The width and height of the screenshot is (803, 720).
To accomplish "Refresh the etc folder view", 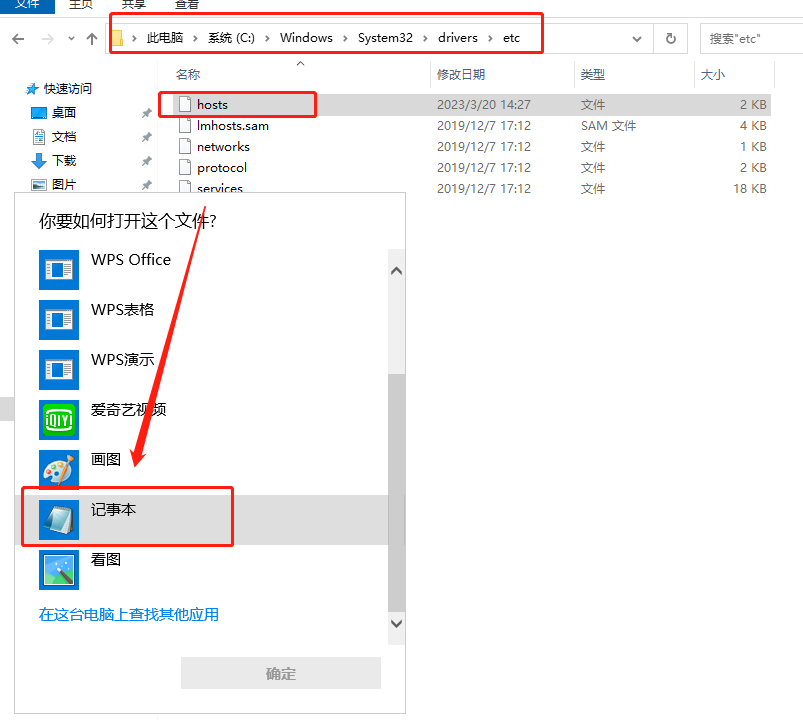I will pyautogui.click(x=670, y=38).
